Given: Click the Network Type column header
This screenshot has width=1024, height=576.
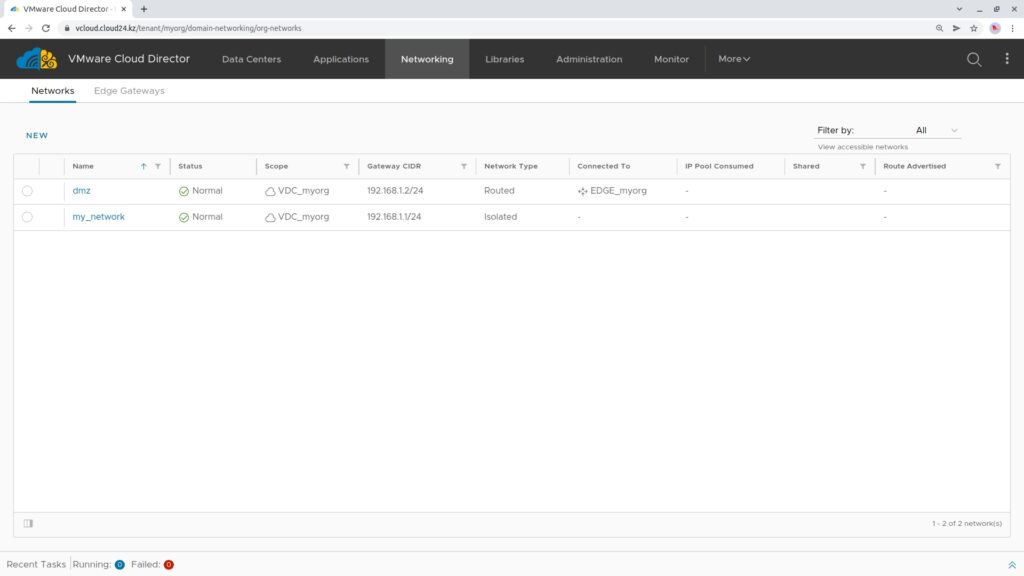Looking at the screenshot, I should click(511, 167).
